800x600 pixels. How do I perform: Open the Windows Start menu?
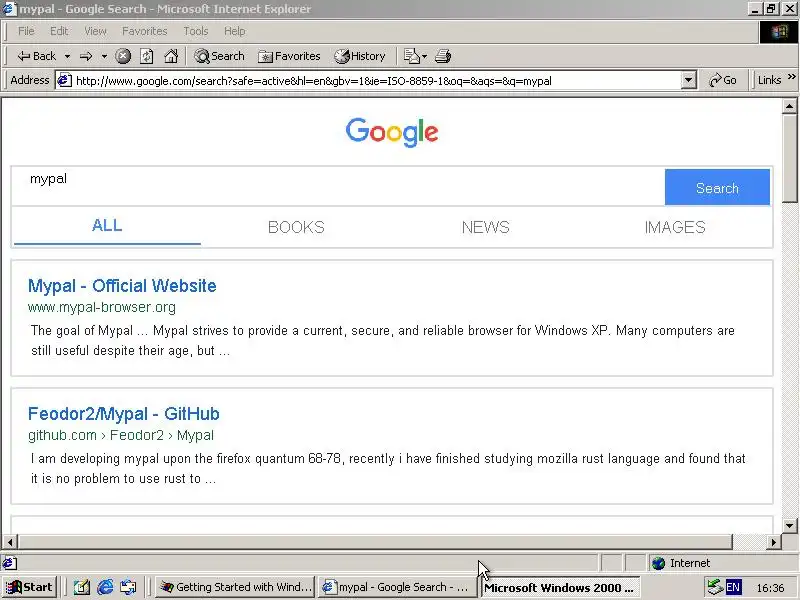tap(30, 587)
